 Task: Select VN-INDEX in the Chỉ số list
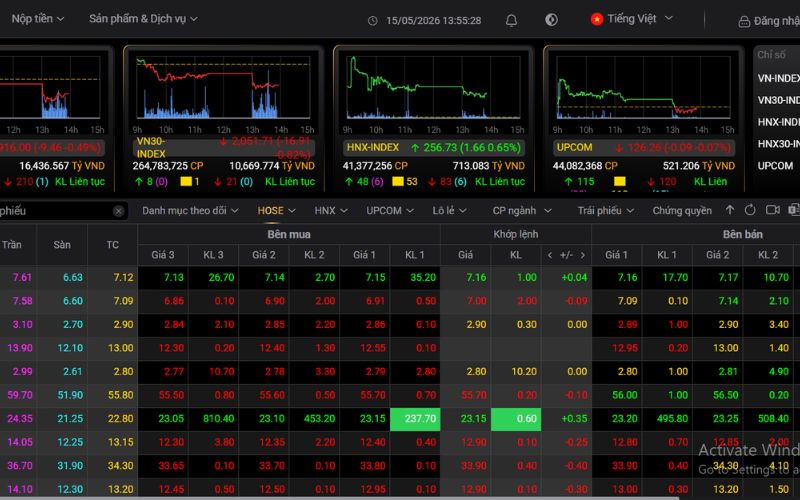778,79
